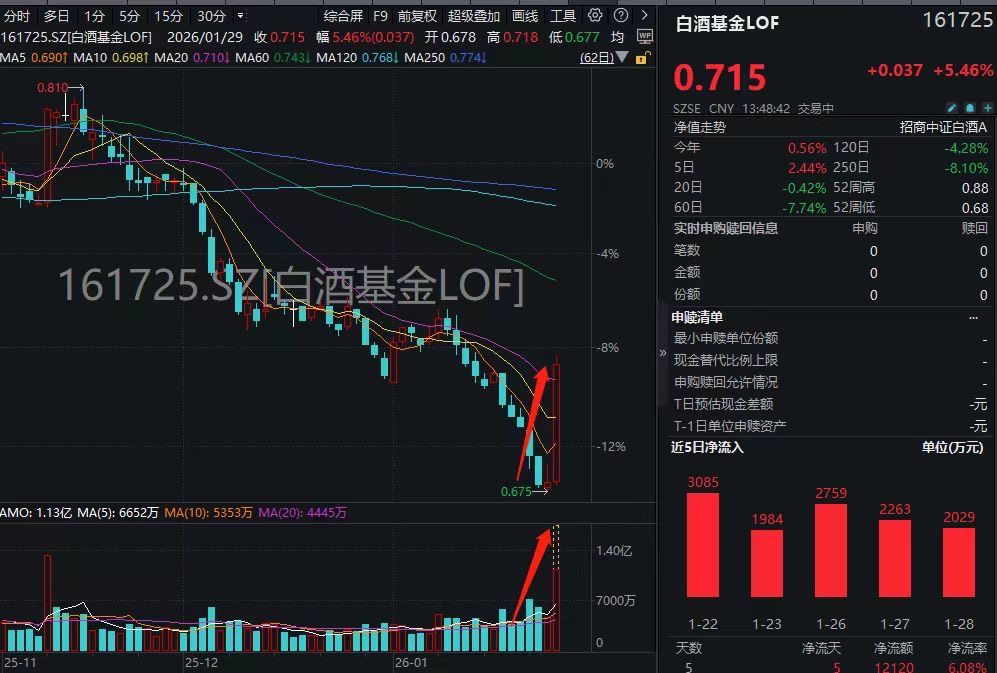Switch to the 多日 tab
Image resolution: width=997 pixels, height=673 pixels.
click(x=55, y=15)
